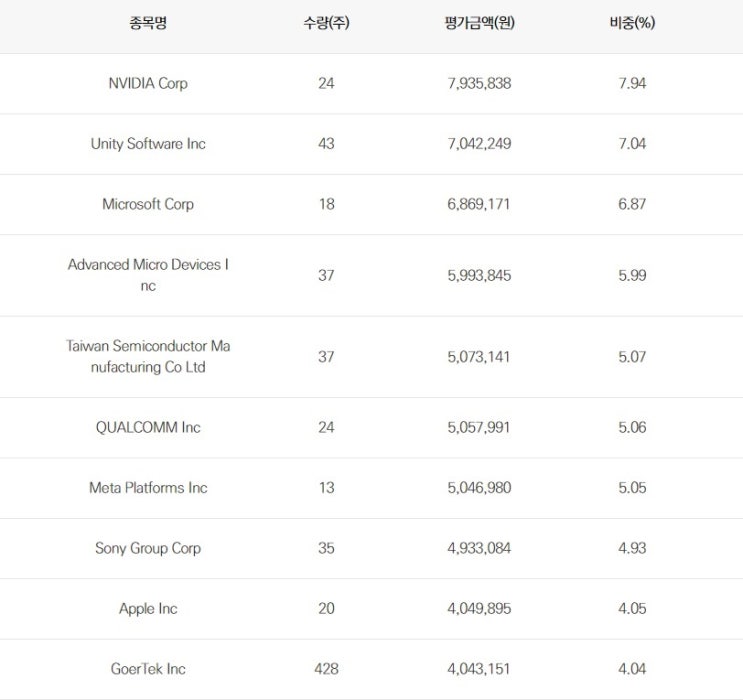
Task: Click Microsoft weight value 6.87
Action: click(x=632, y=204)
